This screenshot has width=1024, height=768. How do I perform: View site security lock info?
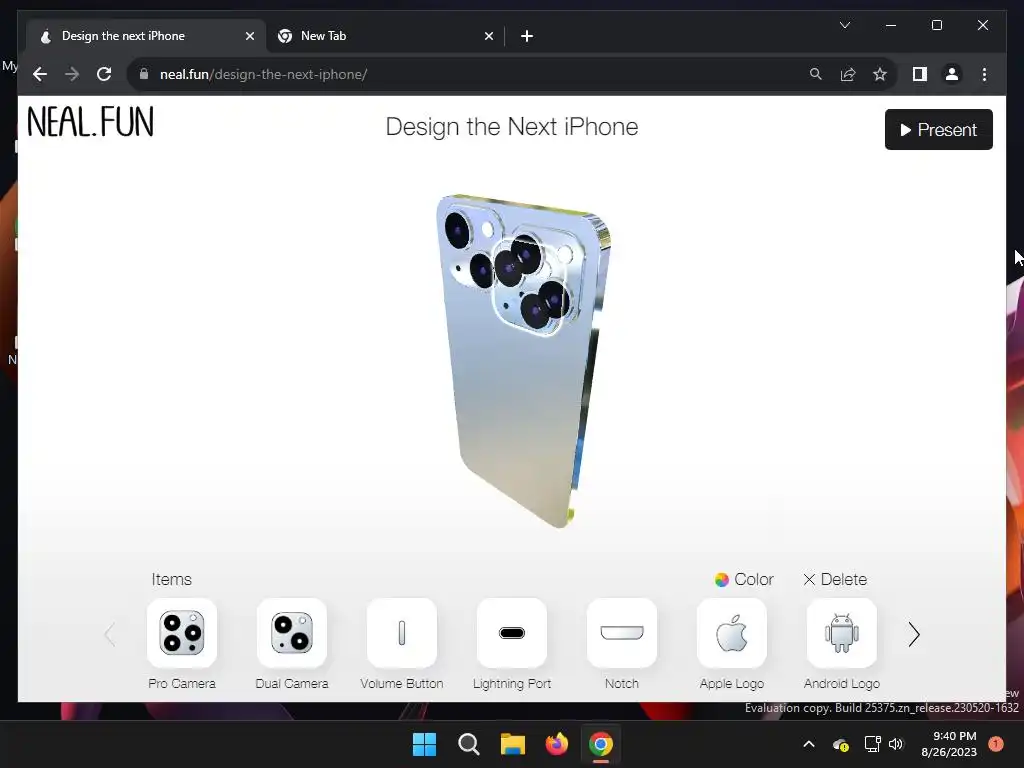(144, 74)
